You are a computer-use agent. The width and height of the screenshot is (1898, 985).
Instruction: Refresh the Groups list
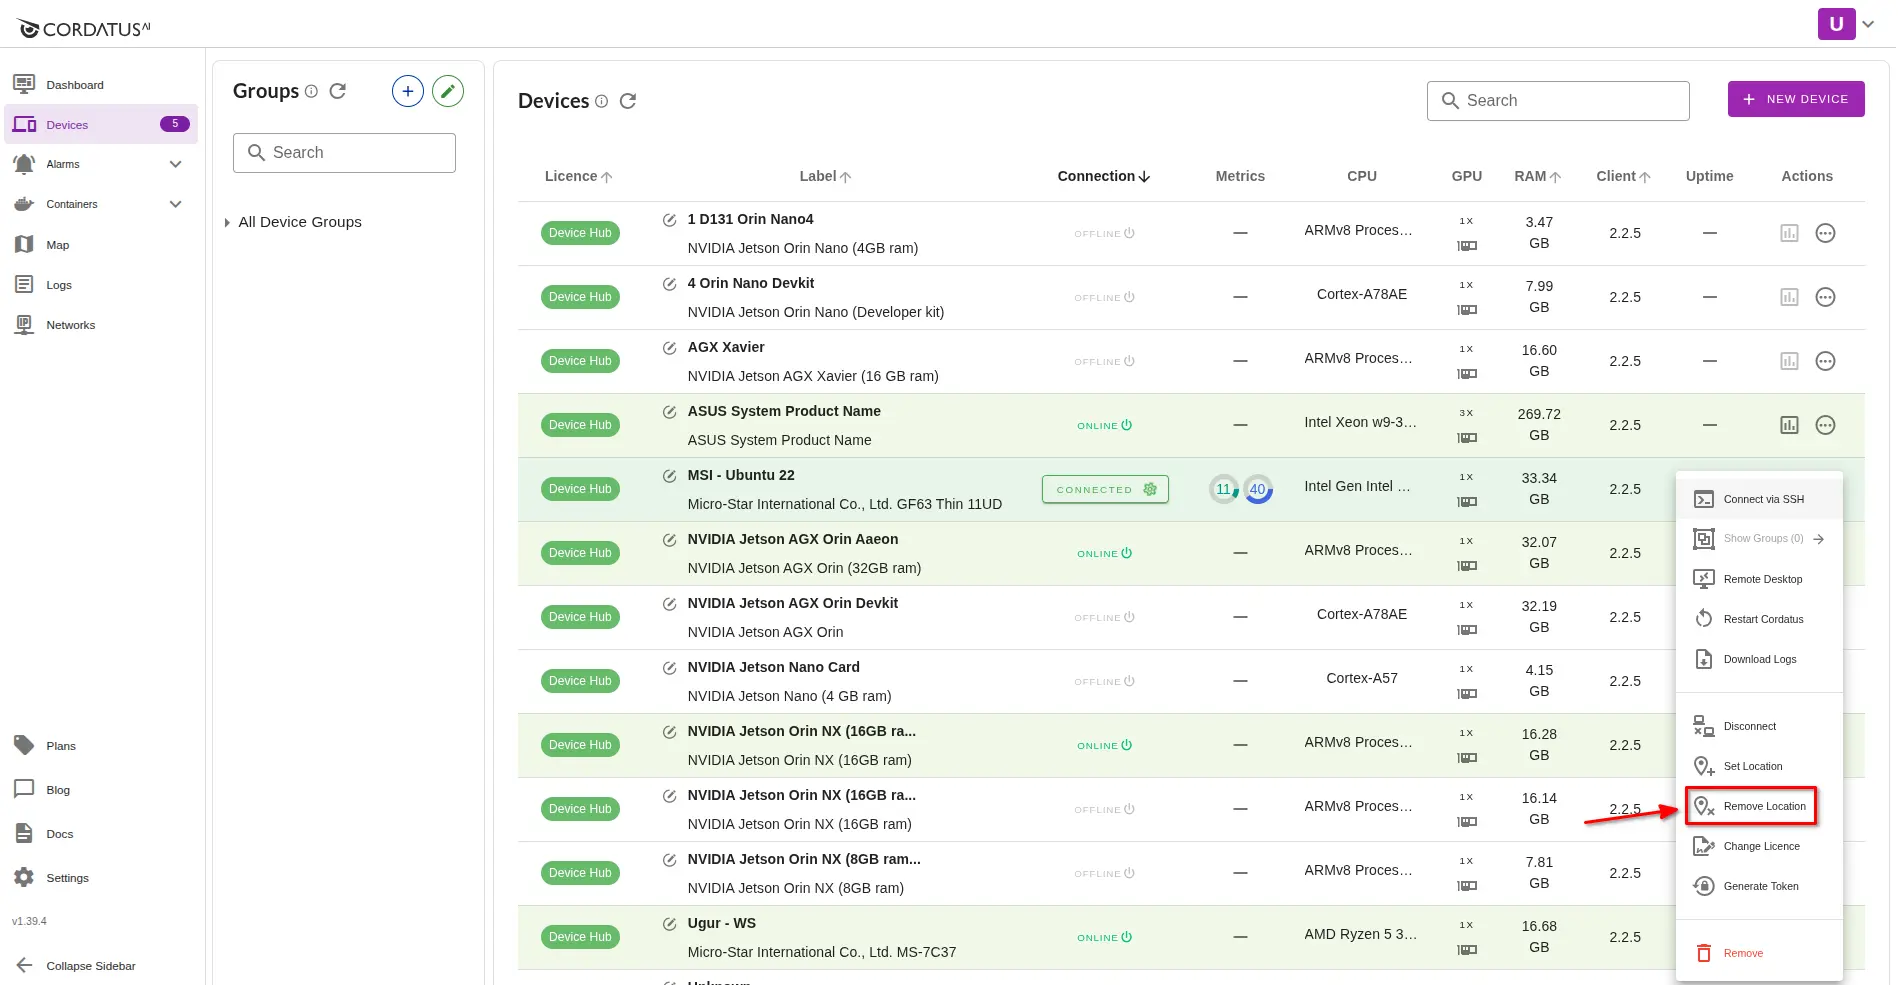pos(338,91)
